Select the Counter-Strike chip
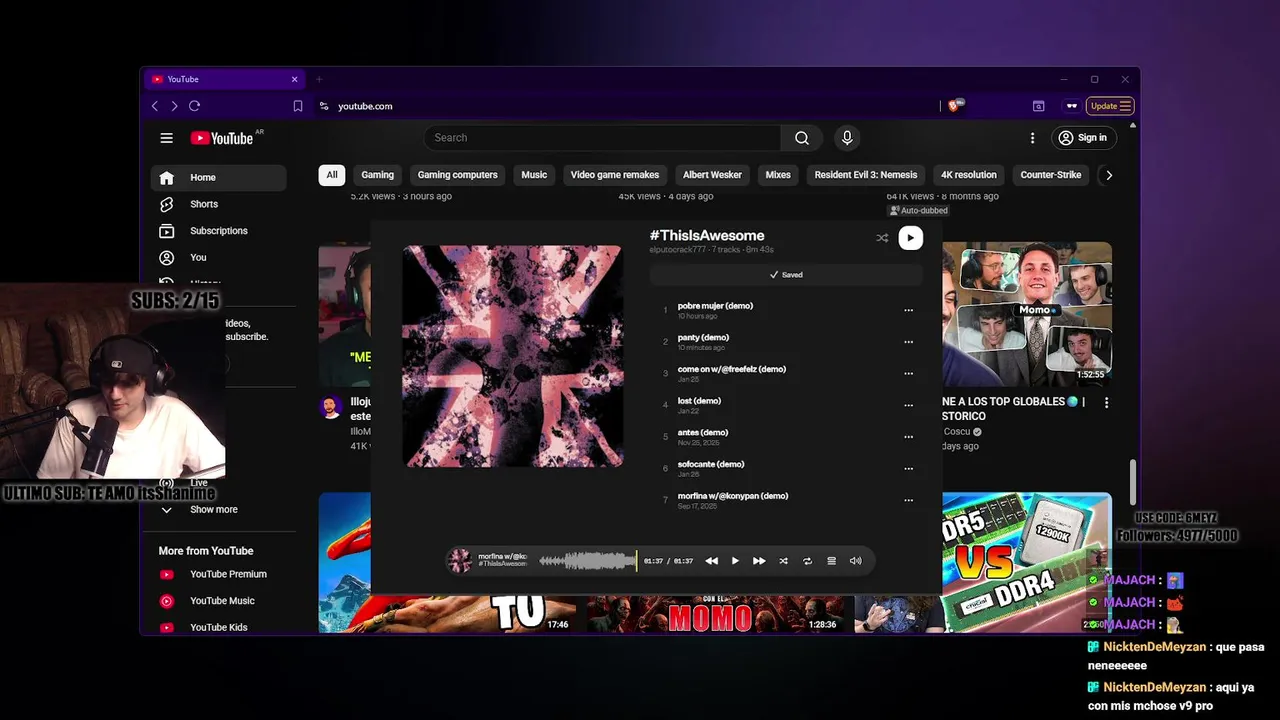The image size is (1280, 720). click(1051, 175)
